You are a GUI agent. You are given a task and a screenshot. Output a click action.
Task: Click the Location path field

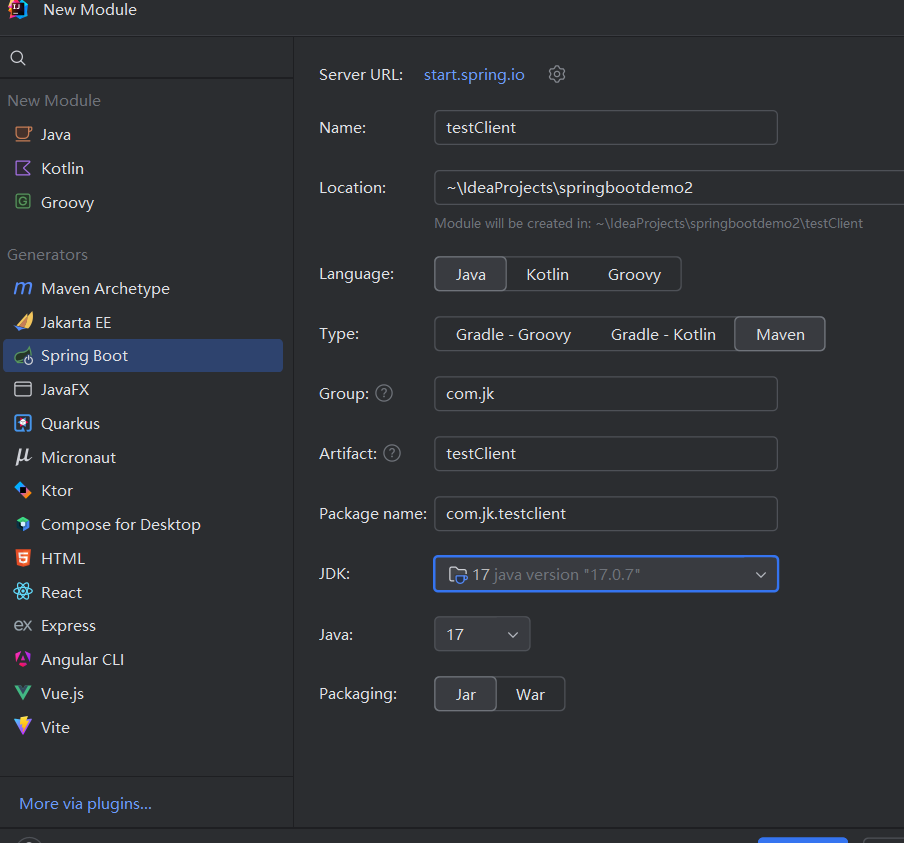669,187
